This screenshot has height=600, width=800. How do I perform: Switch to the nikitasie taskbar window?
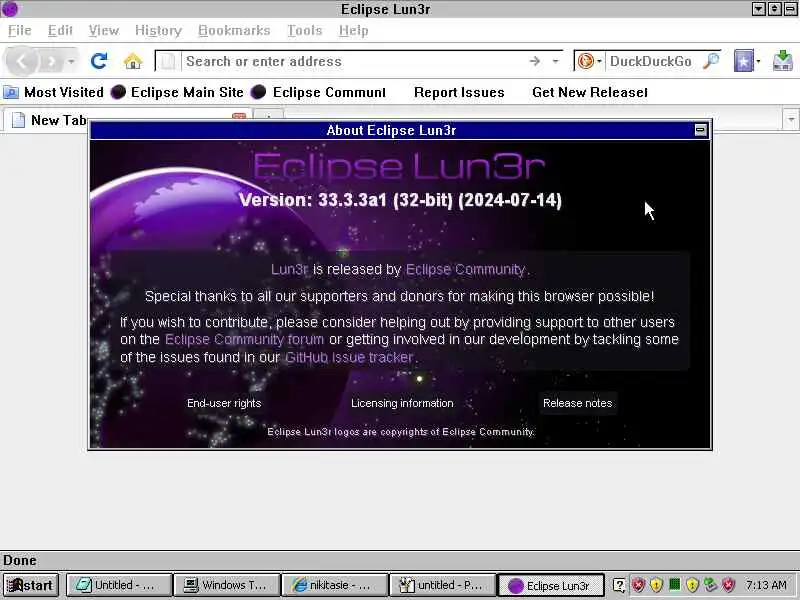334,585
